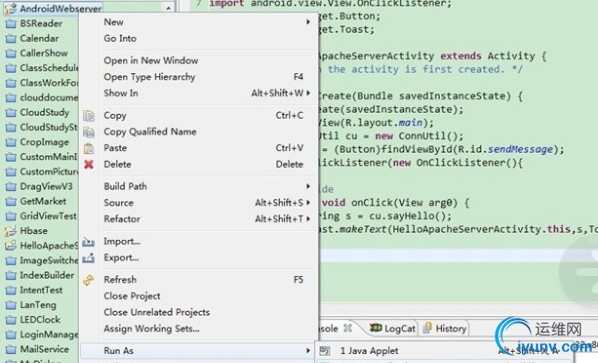The height and width of the screenshot is (363, 598).
Task: Select the CloudStudySt project name
Action: [x=49, y=127]
